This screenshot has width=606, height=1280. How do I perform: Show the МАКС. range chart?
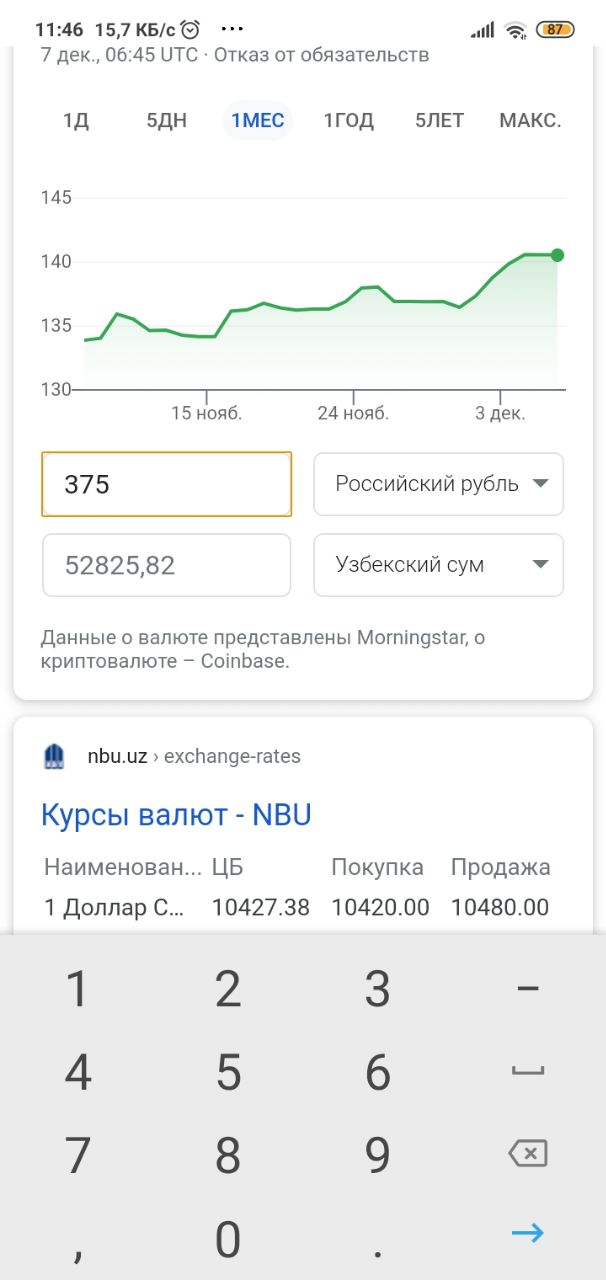tap(530, 121)
